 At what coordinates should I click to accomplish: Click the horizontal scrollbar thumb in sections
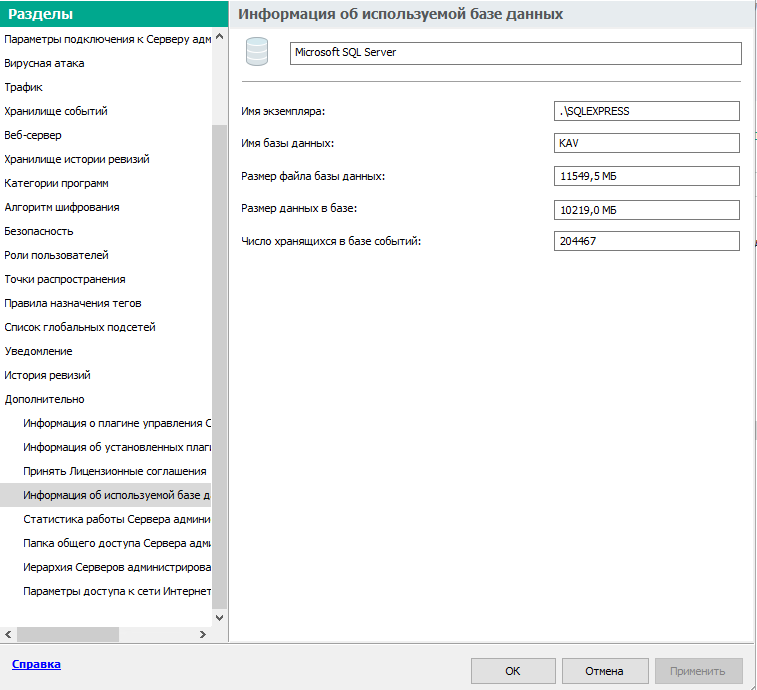click(68, 634)
